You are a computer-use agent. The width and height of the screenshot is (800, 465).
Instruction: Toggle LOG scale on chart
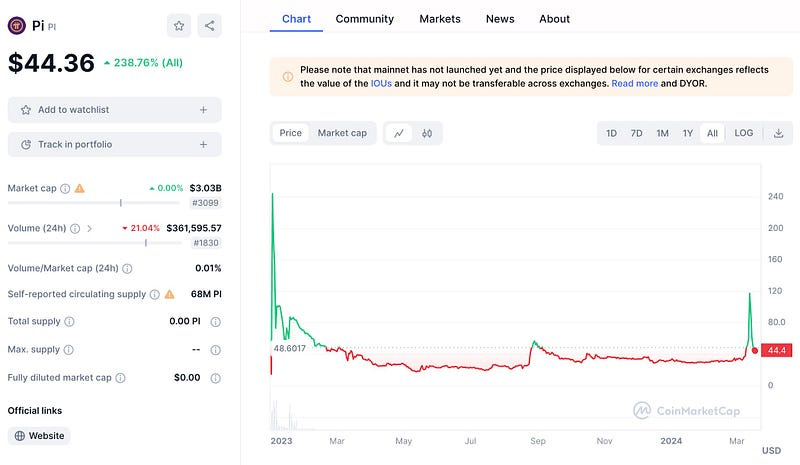pyautogui.click(x=743, y=133)
